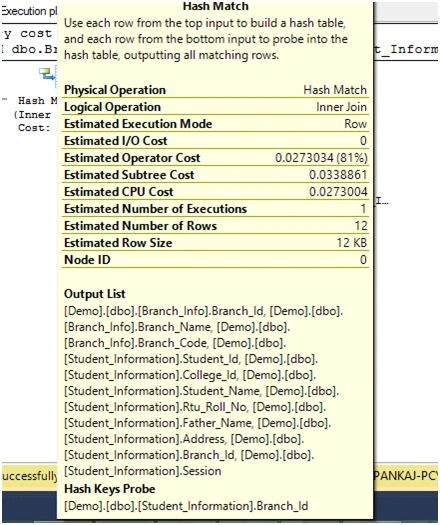Viewport: 440px width, 525px height.
Task: Click the Hash Match operator icon
Action: (47, 74)
